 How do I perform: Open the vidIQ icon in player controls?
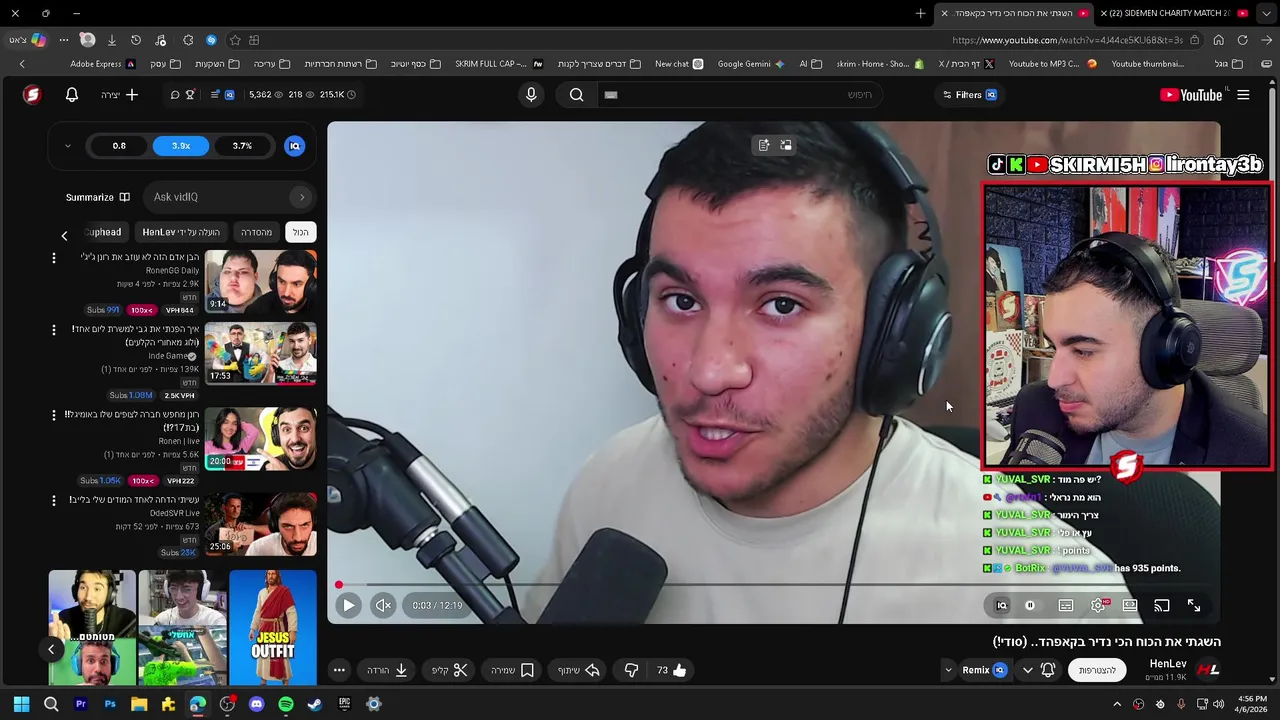1001,605
